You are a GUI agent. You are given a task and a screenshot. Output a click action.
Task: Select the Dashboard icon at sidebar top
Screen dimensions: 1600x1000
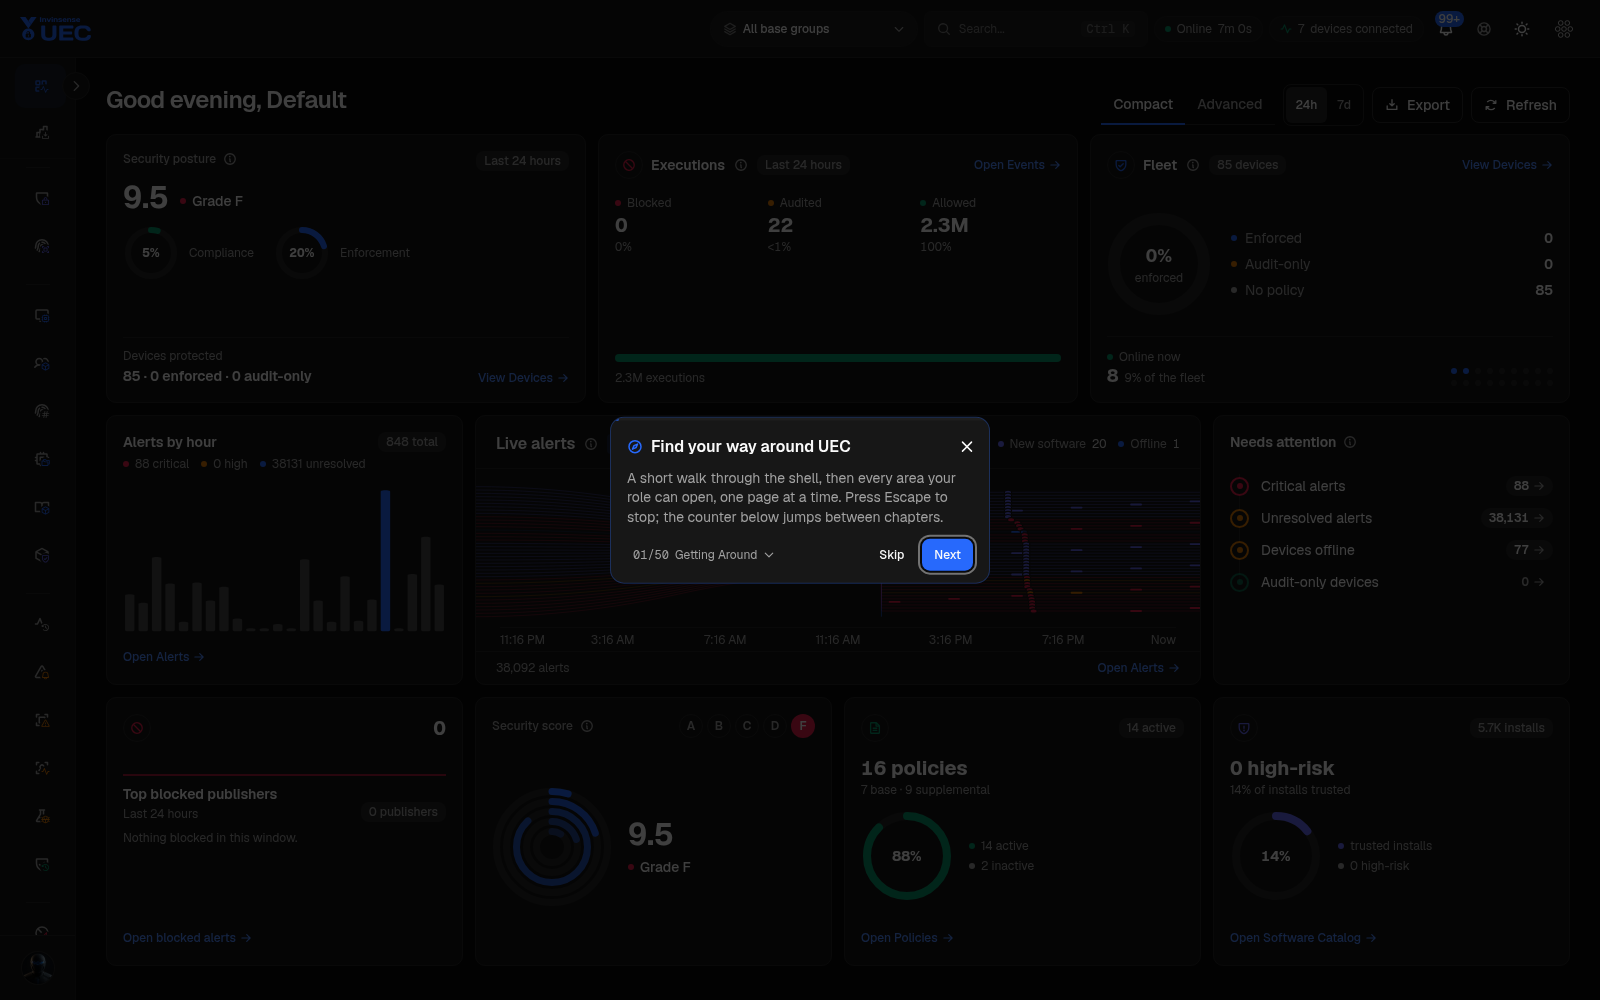(x=41, y=86)
